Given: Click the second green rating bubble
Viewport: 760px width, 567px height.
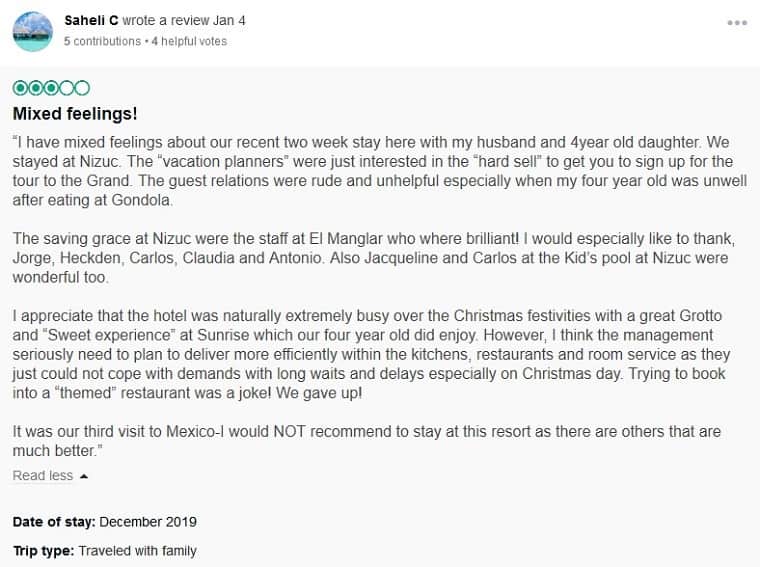Looking at the screenshot, I should 35,88.
